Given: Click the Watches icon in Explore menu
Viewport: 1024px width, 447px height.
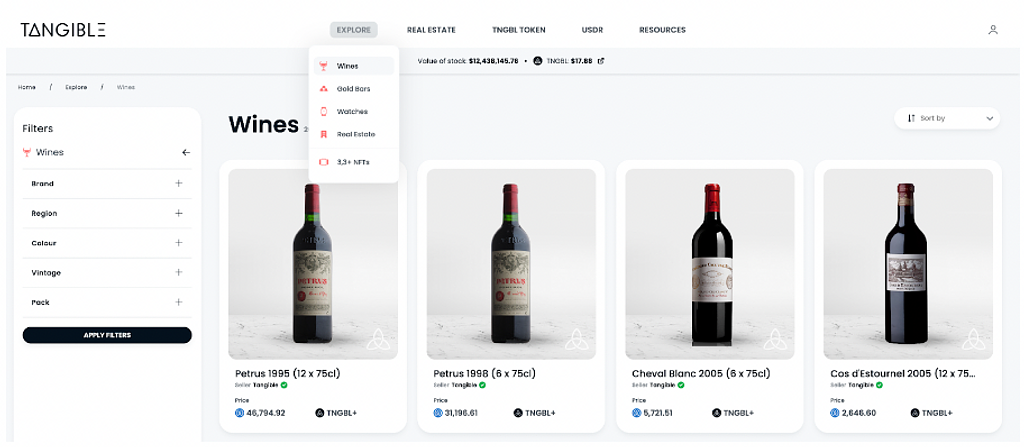Looking at the screenshot, I should pyautogui.click(x=323, y=111).
